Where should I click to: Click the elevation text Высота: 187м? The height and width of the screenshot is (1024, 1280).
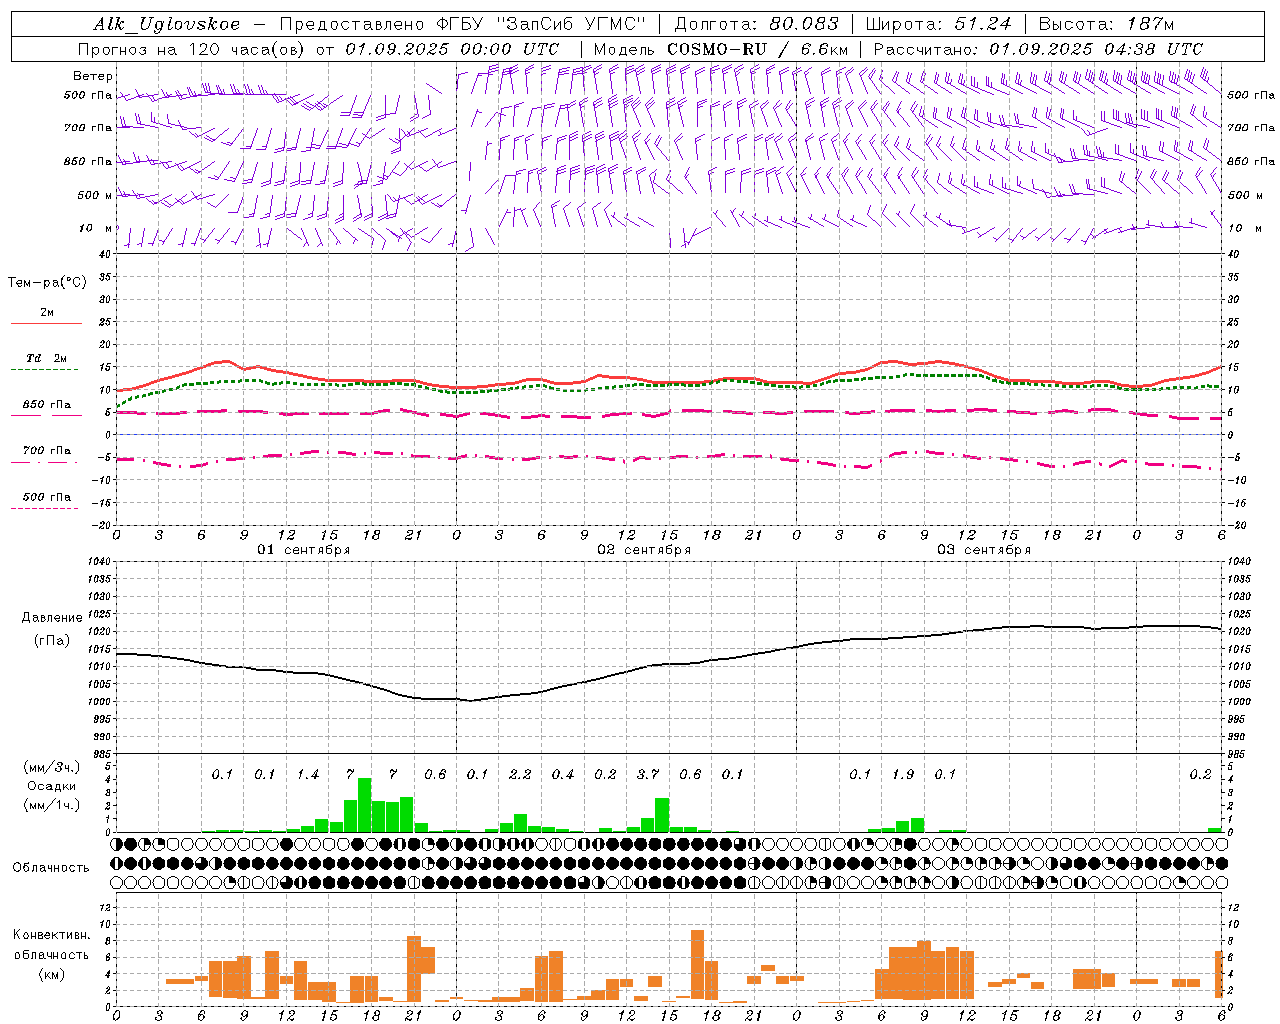point(1106,24)
